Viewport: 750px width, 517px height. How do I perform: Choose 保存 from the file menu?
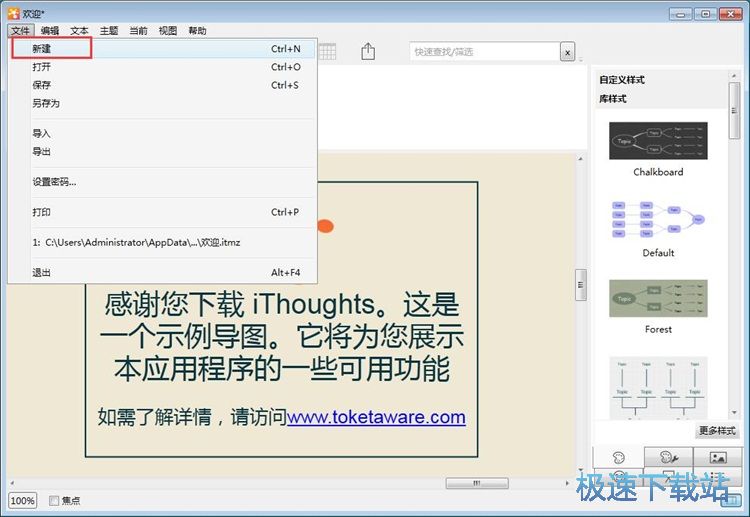[163, 85]
